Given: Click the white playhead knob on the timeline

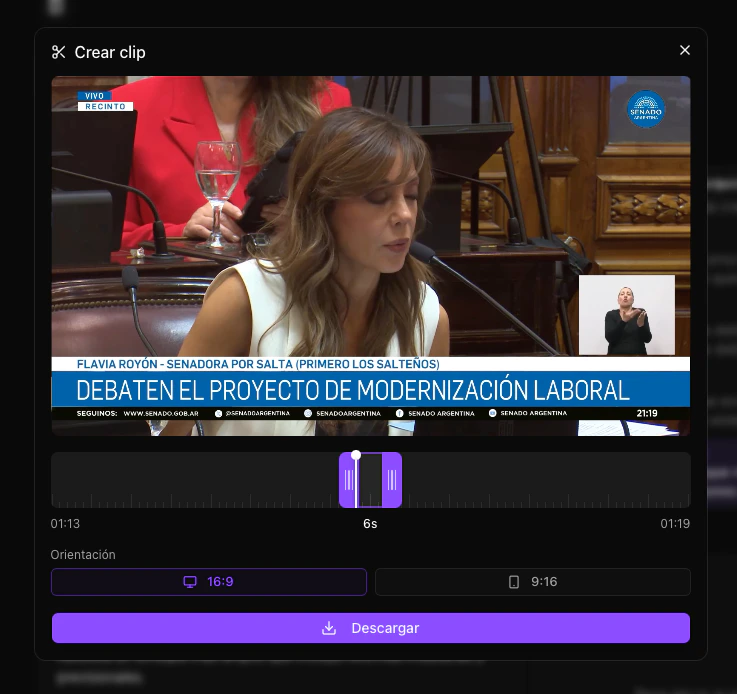Looking at the screenshot, I should tap(356, 455).
